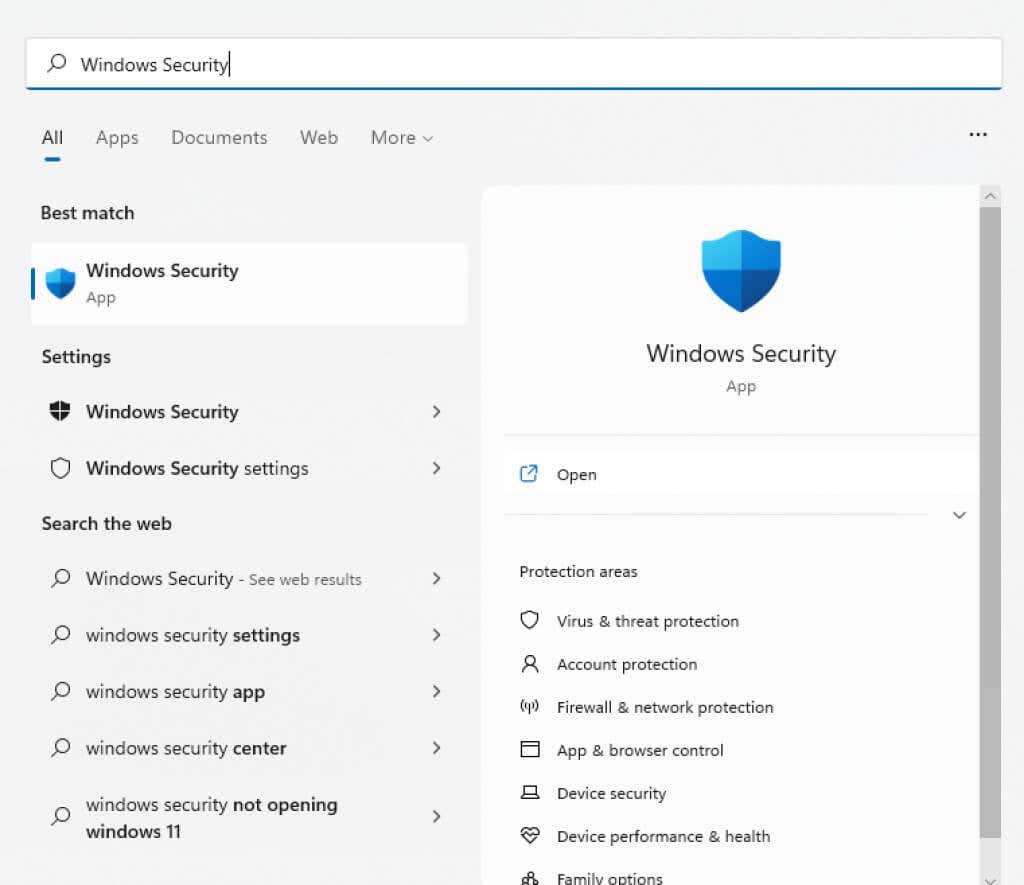Open the Windows Security app via Open
The image size is (1024, 885).
point(741,474)
